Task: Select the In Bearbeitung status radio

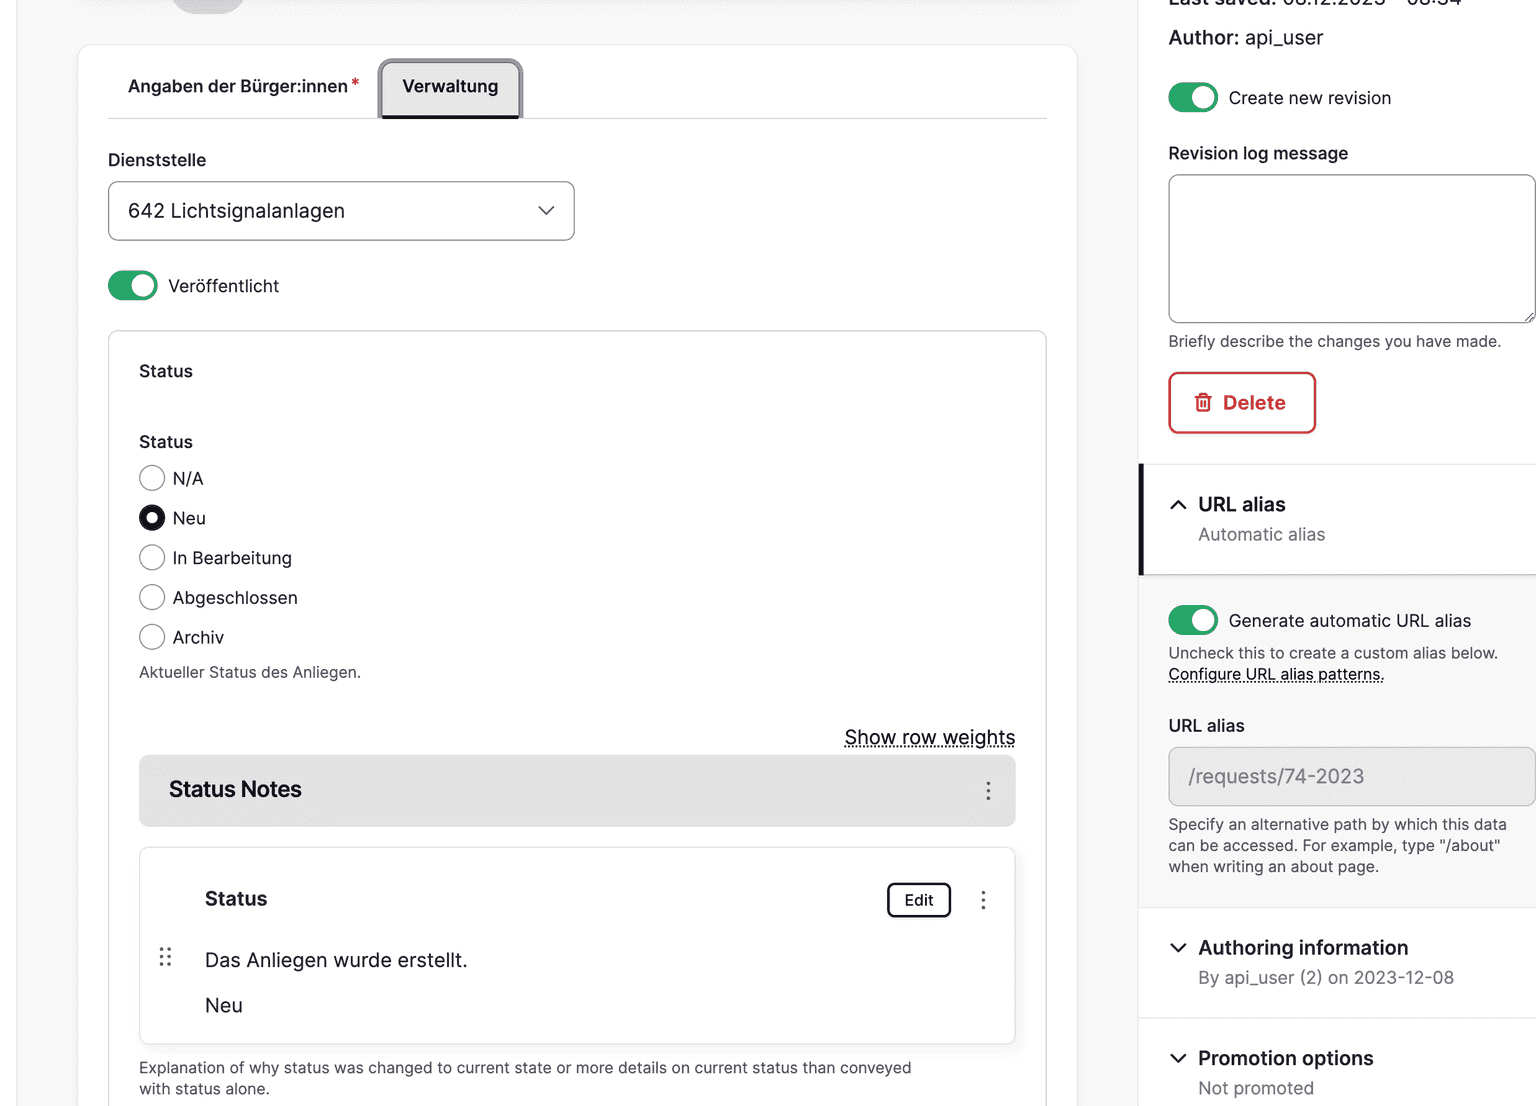Action: click(x=152, y=558)
